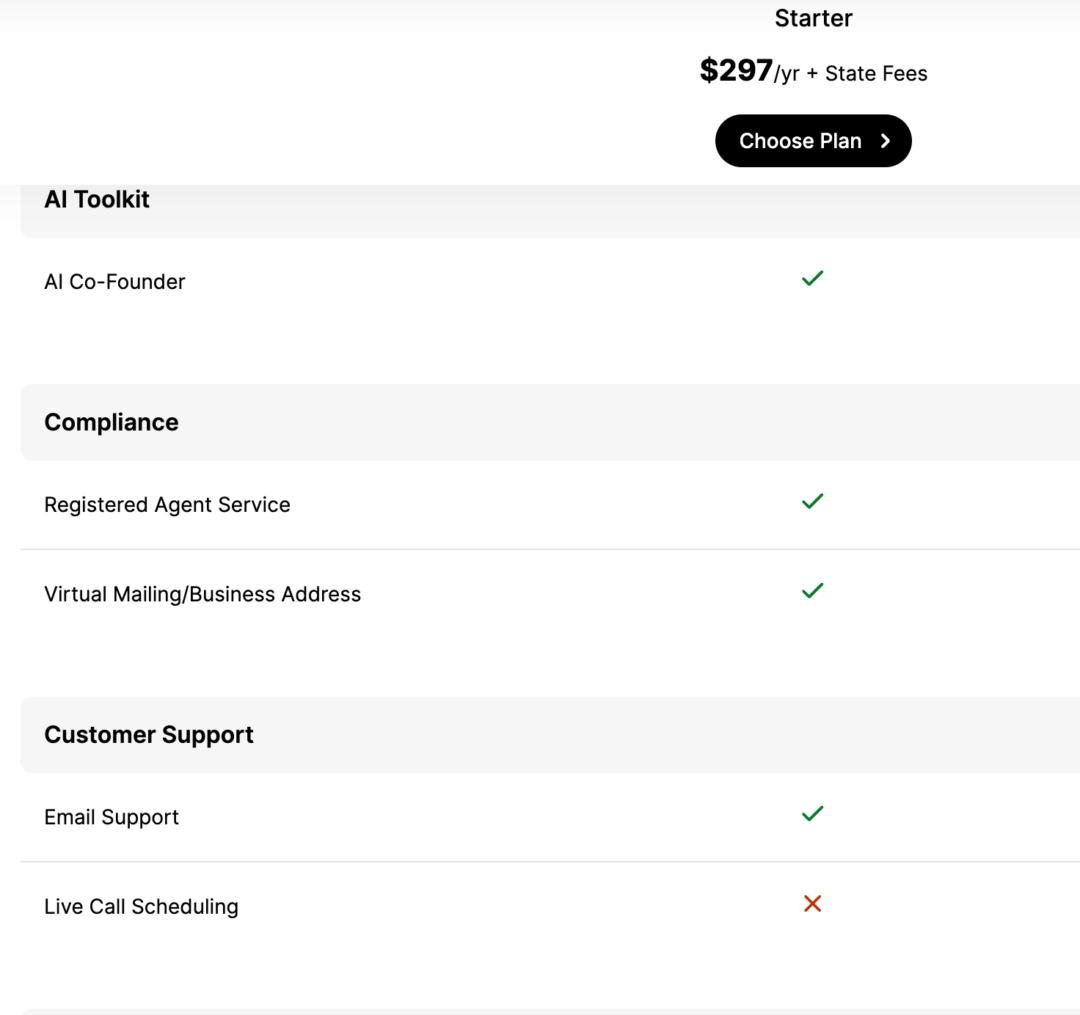1080x1015 pixels.
Task: Click the Registered Agent Service checkmark
Action: click(x=812, y=501)
